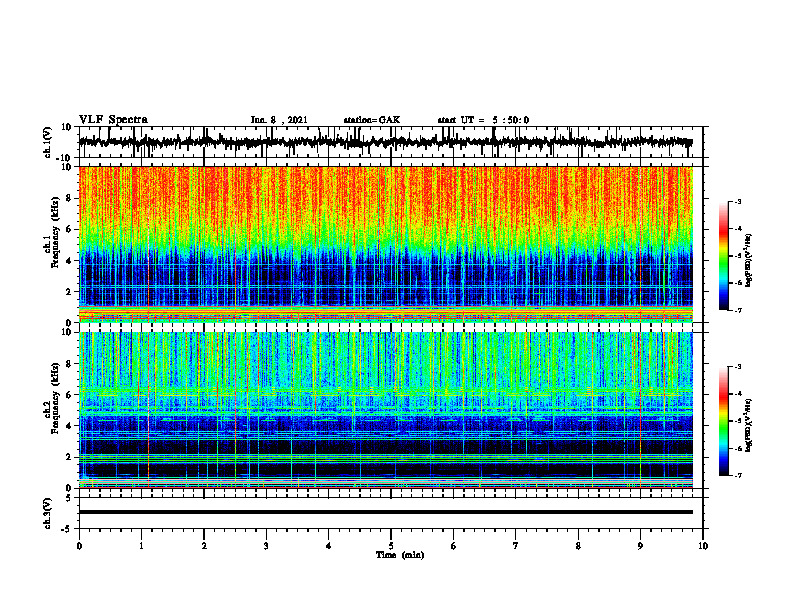Click the "2" kHz tick of ch.1 spectrogram
This screenshot has height=612, width=792.
[x=70, y=292]
